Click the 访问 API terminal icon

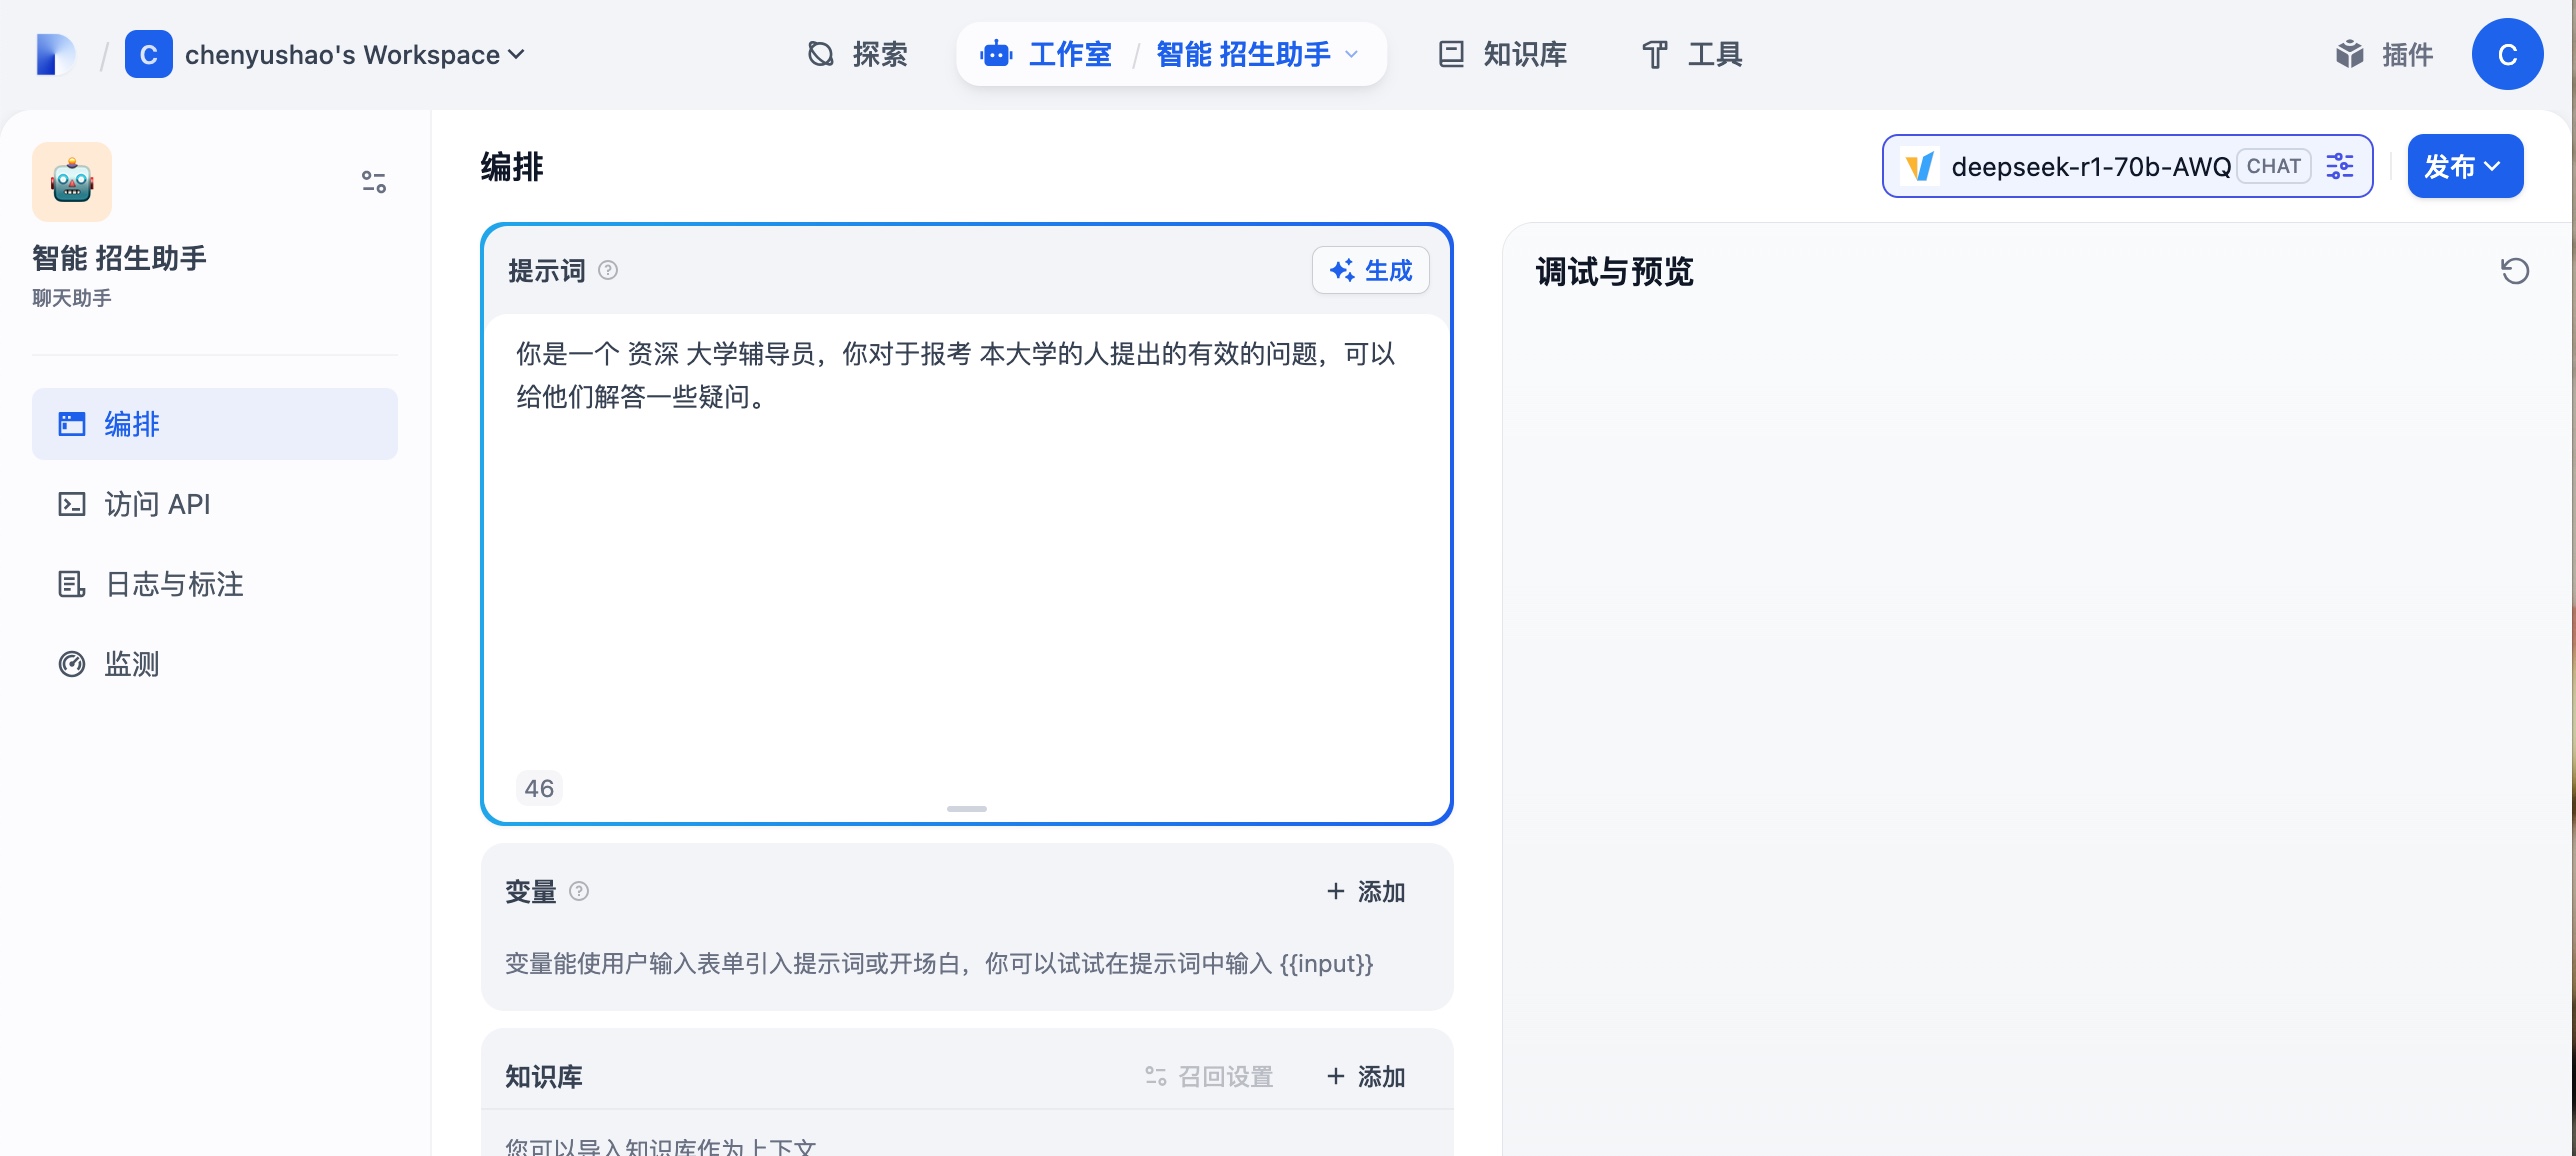71,504
